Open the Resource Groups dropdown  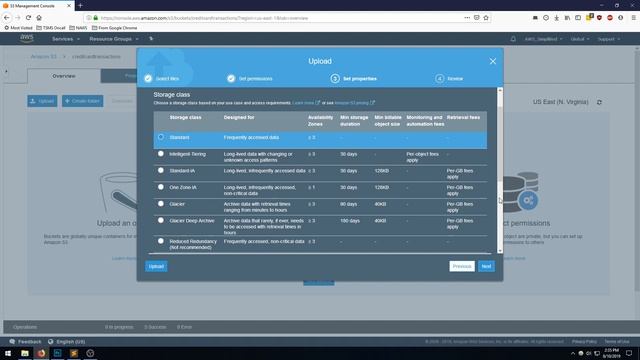(x=114, y=39)
